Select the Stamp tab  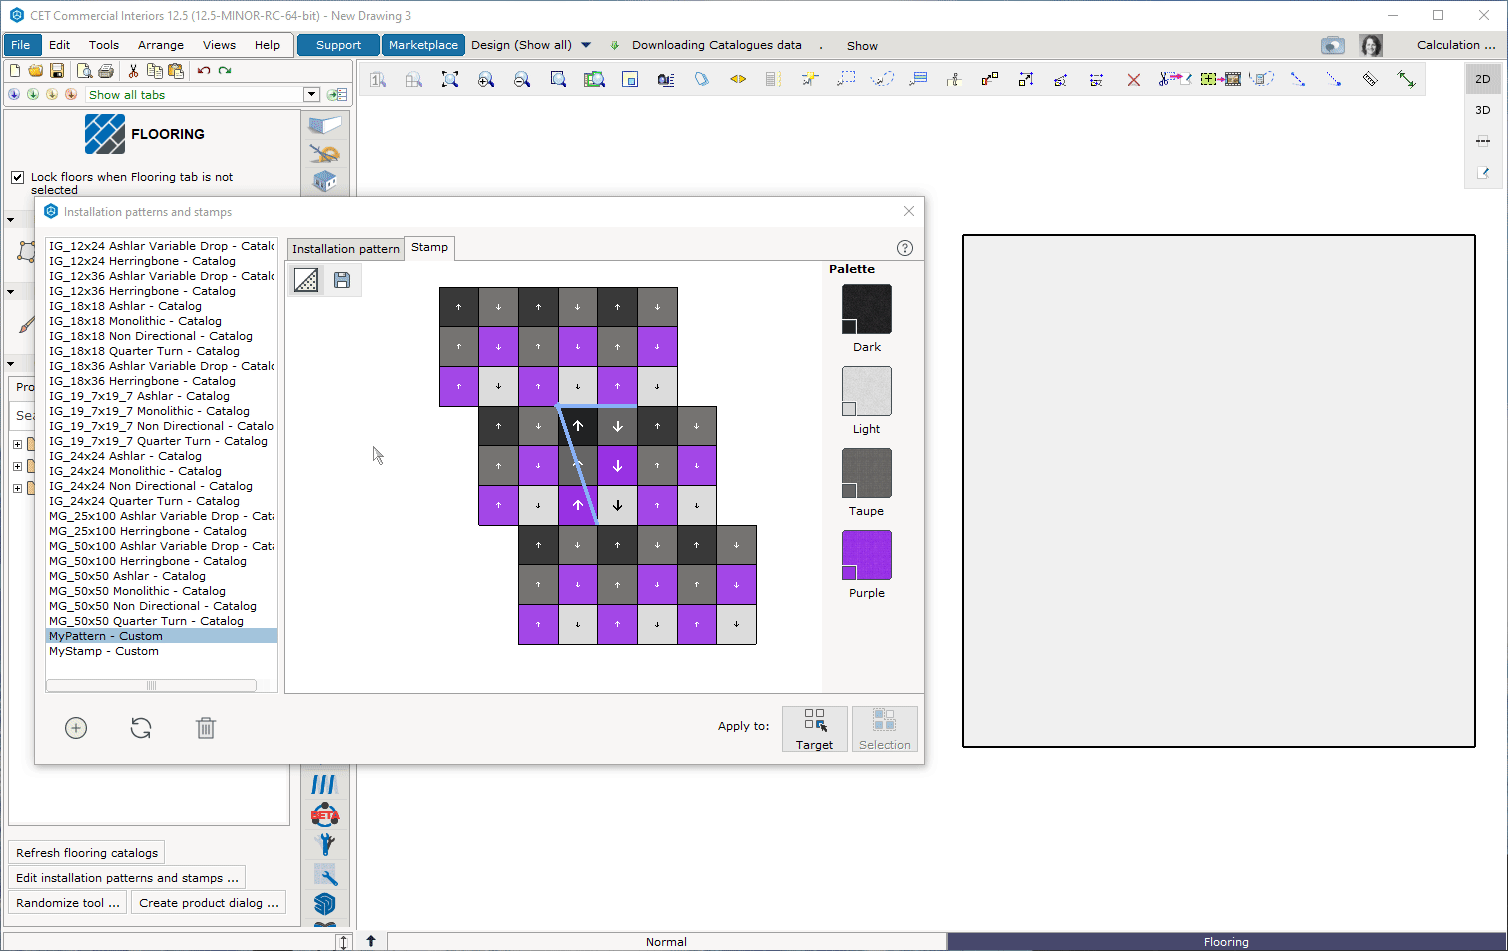(430, 247)
